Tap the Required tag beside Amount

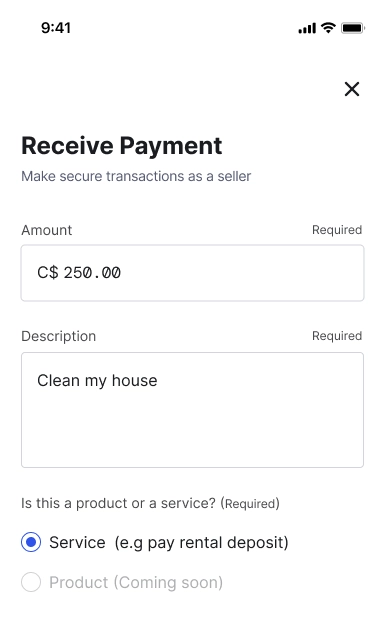click(x=337, y=230)
